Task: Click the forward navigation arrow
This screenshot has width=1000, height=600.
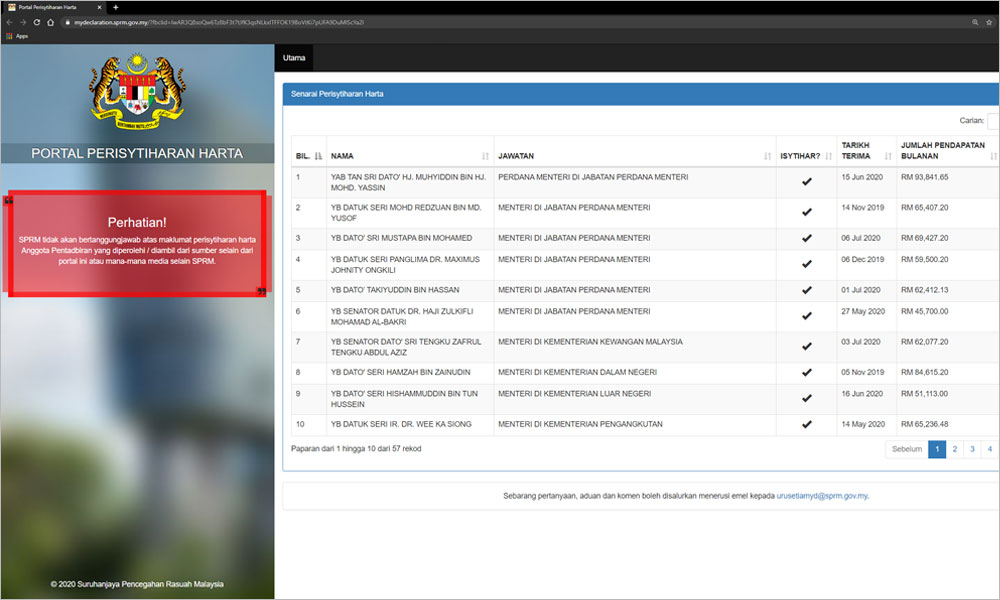Action: coord(23,21)
